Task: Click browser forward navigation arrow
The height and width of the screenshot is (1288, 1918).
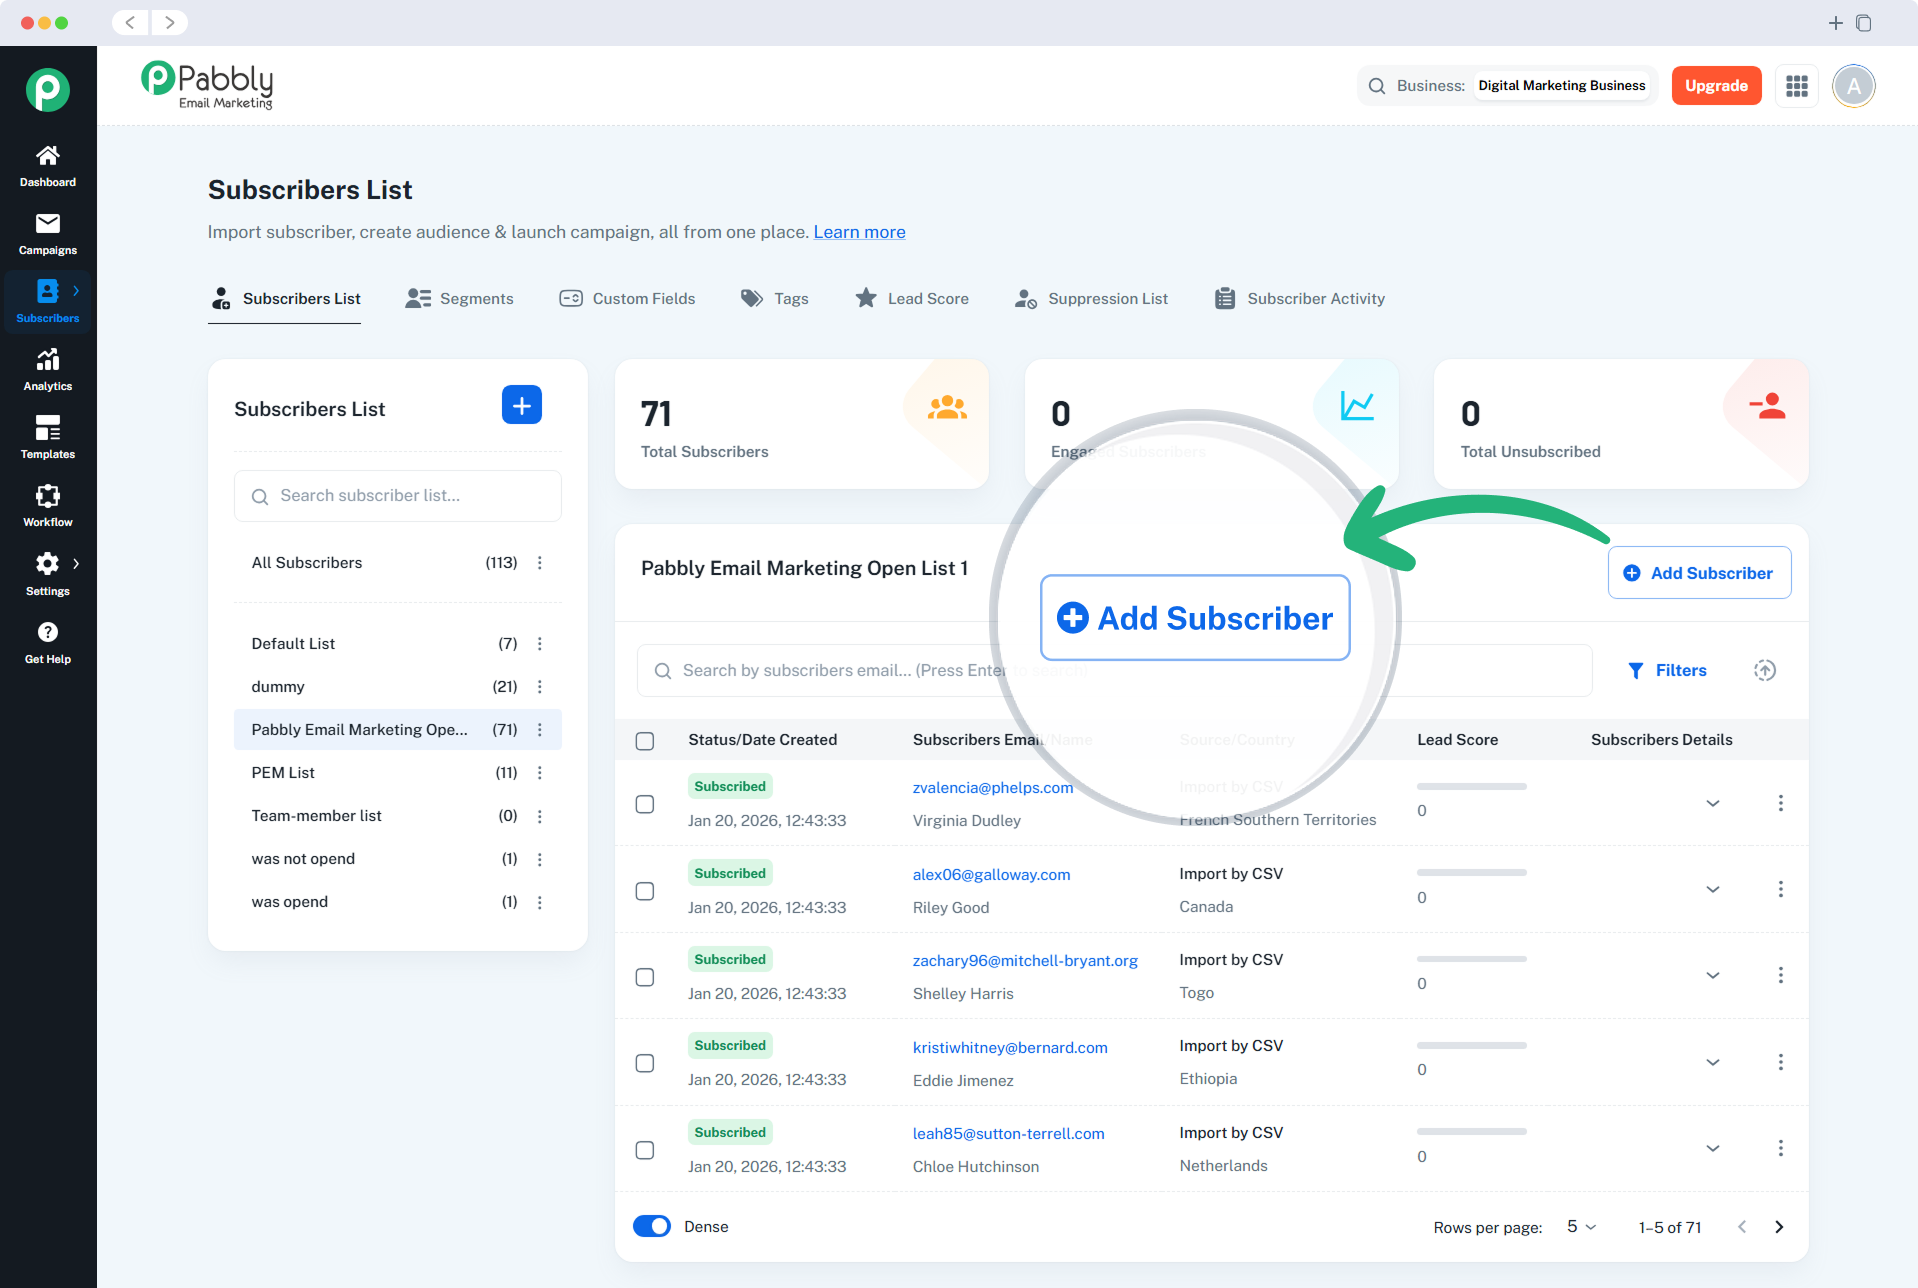Action: [170, 22]
